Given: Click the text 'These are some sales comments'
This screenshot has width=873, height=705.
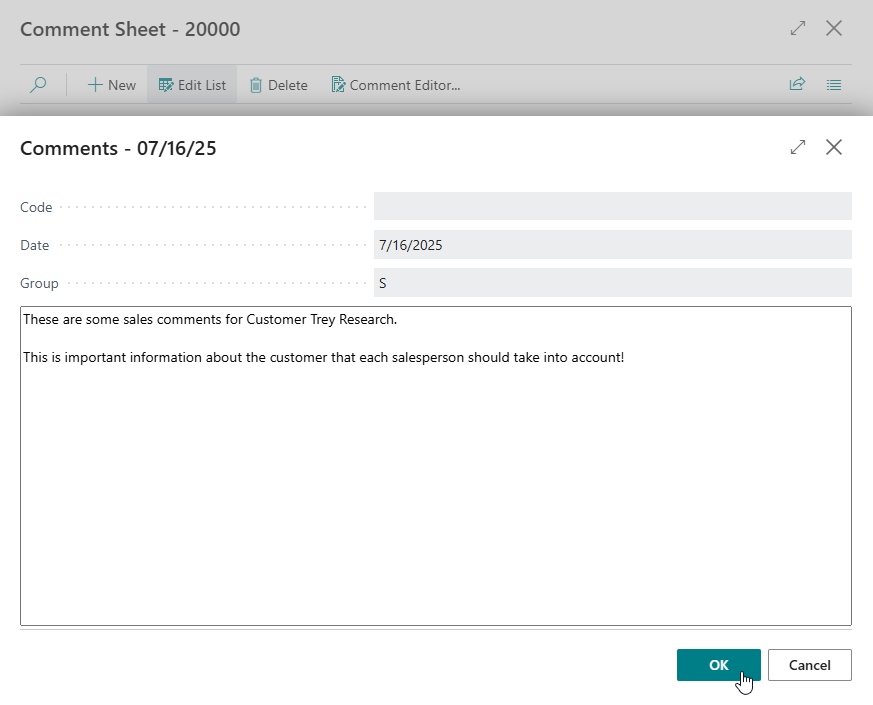Looking at the screenshot, I should pos(122,319).
